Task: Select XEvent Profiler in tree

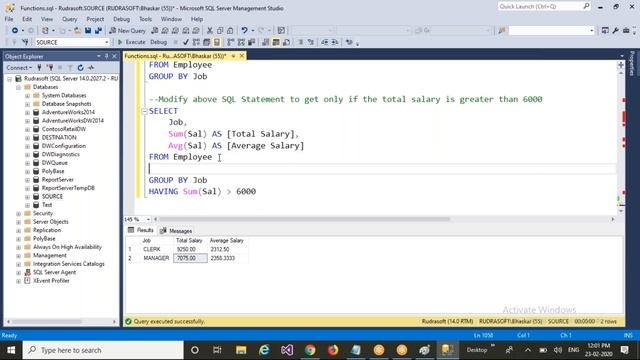Action: click(x=51, y=281)
